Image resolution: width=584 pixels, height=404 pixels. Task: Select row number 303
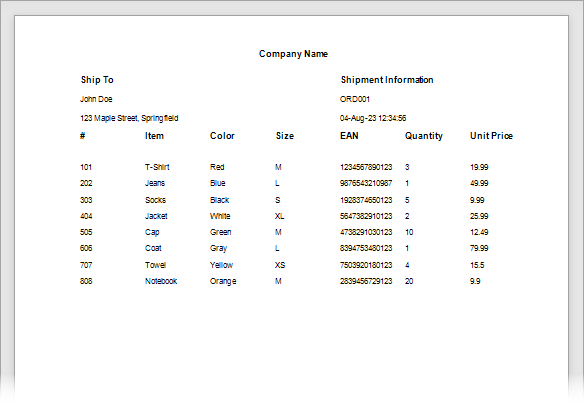pos(86,200)
